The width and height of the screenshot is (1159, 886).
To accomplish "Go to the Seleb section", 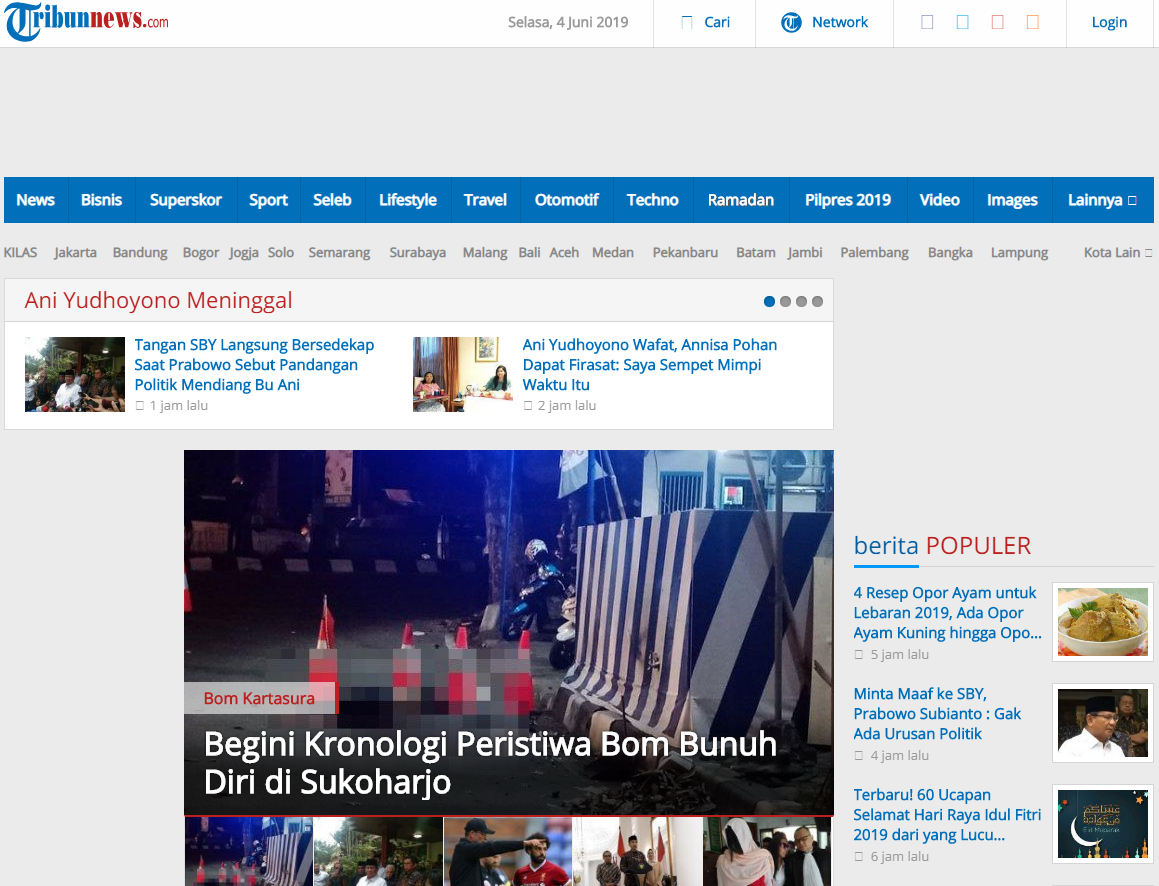I will [332, 200].
